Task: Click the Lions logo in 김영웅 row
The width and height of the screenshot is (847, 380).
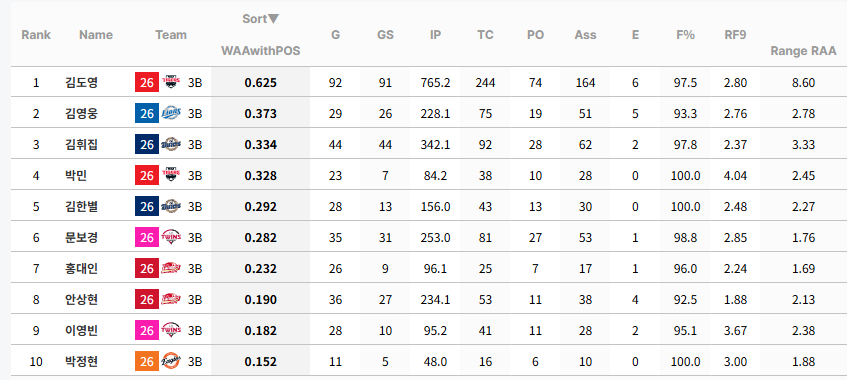Action: tap(171, 114)
